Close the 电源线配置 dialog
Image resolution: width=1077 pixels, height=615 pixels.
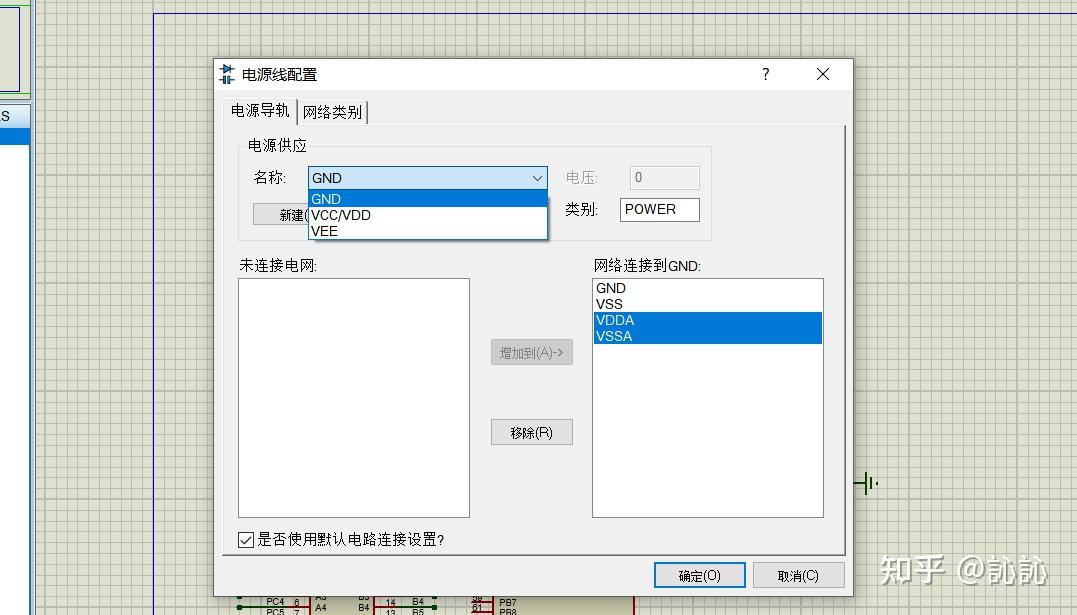click(823, 74)
